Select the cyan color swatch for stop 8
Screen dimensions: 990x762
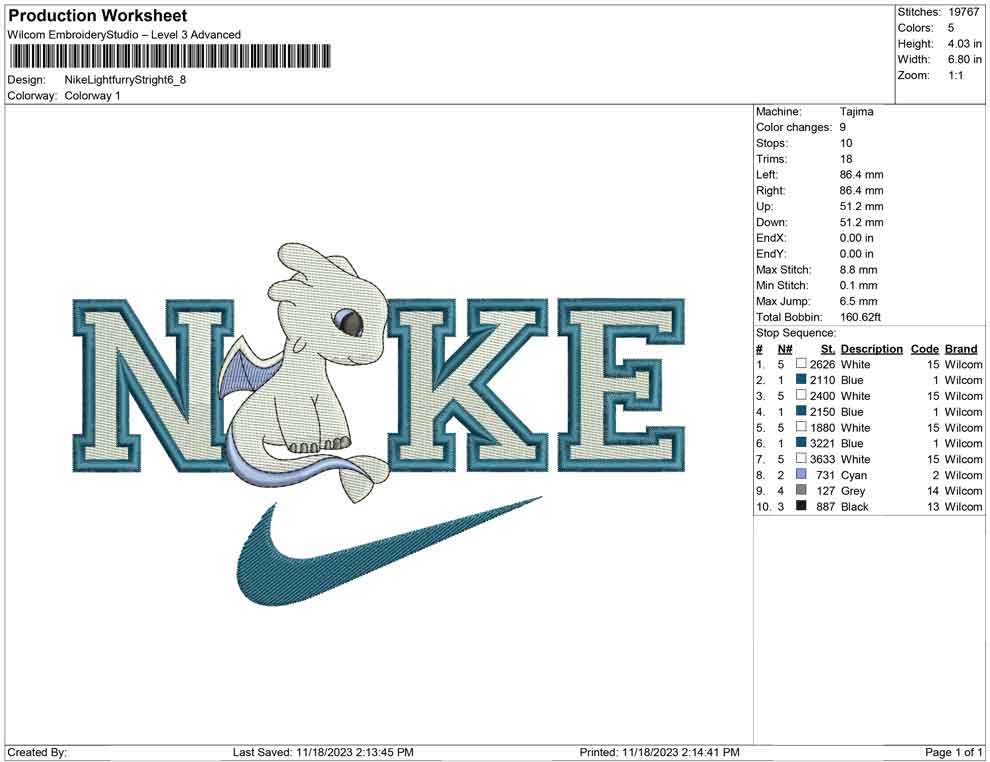[x=801, y=475]
